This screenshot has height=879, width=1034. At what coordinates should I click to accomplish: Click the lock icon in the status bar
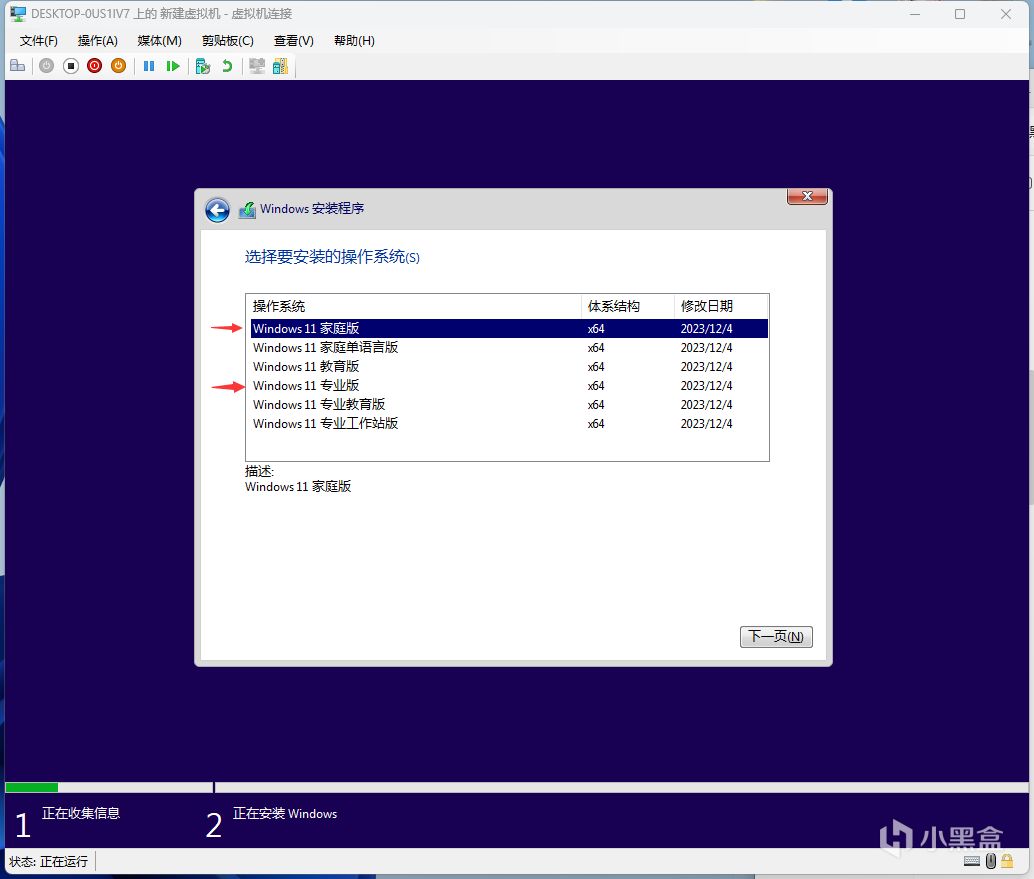[1007, 861]
